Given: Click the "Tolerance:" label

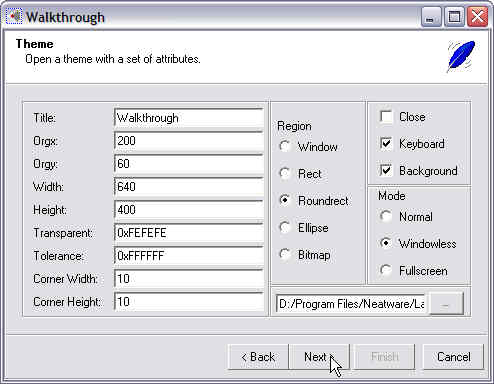Looking at the screenshot, I should 58,256.
